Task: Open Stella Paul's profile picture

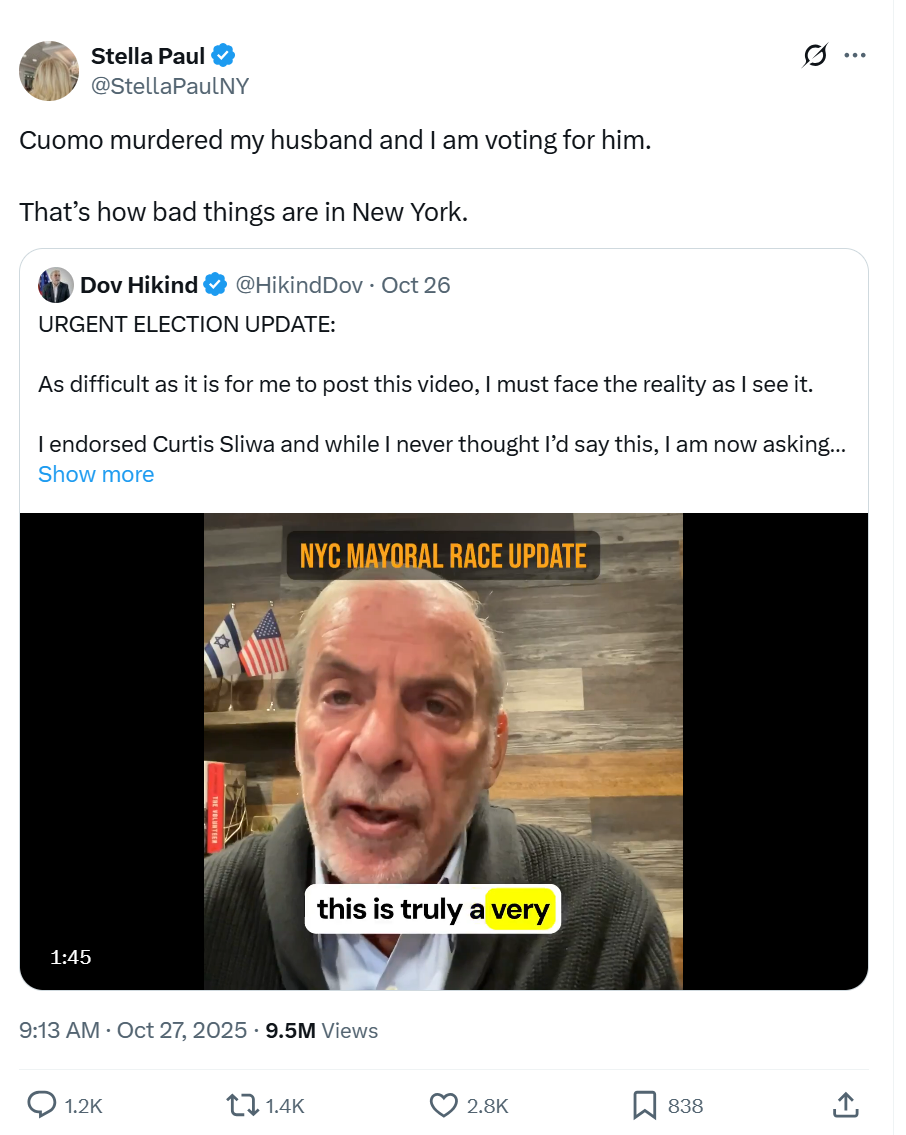Action: [48, 71]
